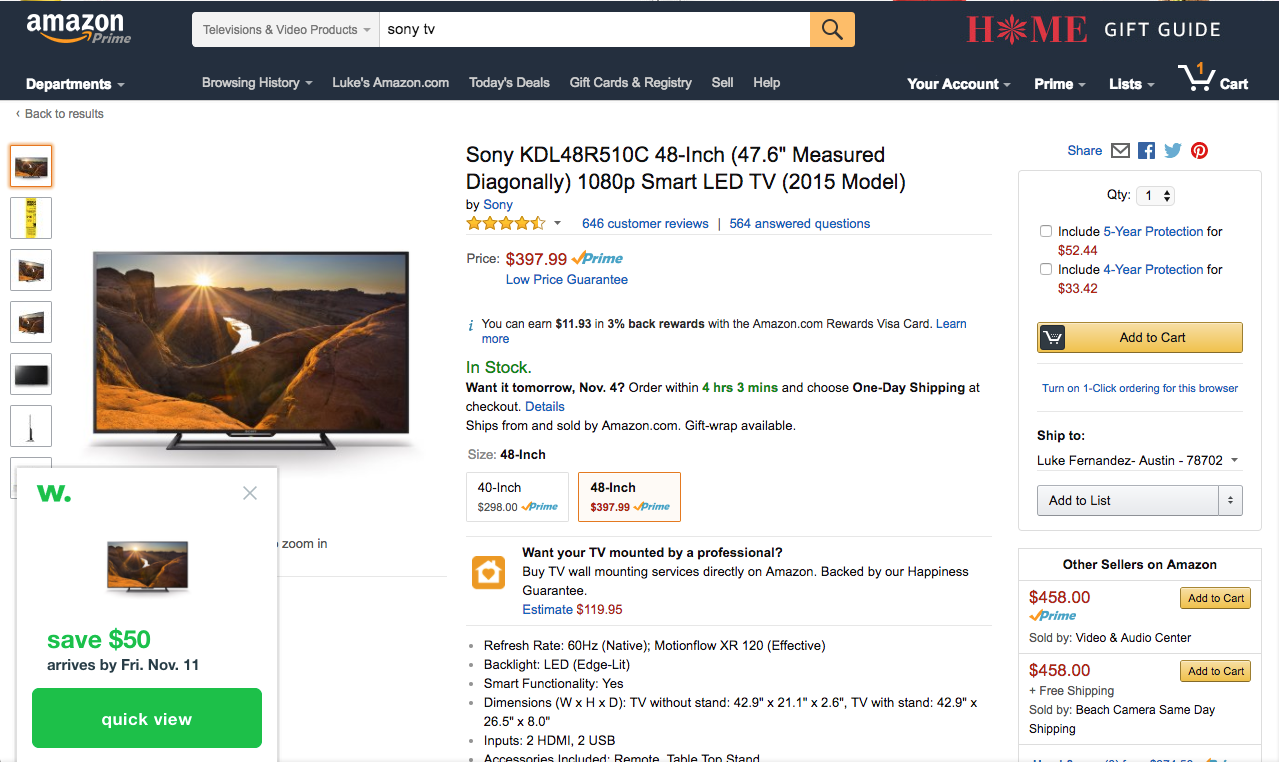The width and height of the screenshot is (1279, 762).
Task: Select the 40-Inch size option
Action: [517, 497]
